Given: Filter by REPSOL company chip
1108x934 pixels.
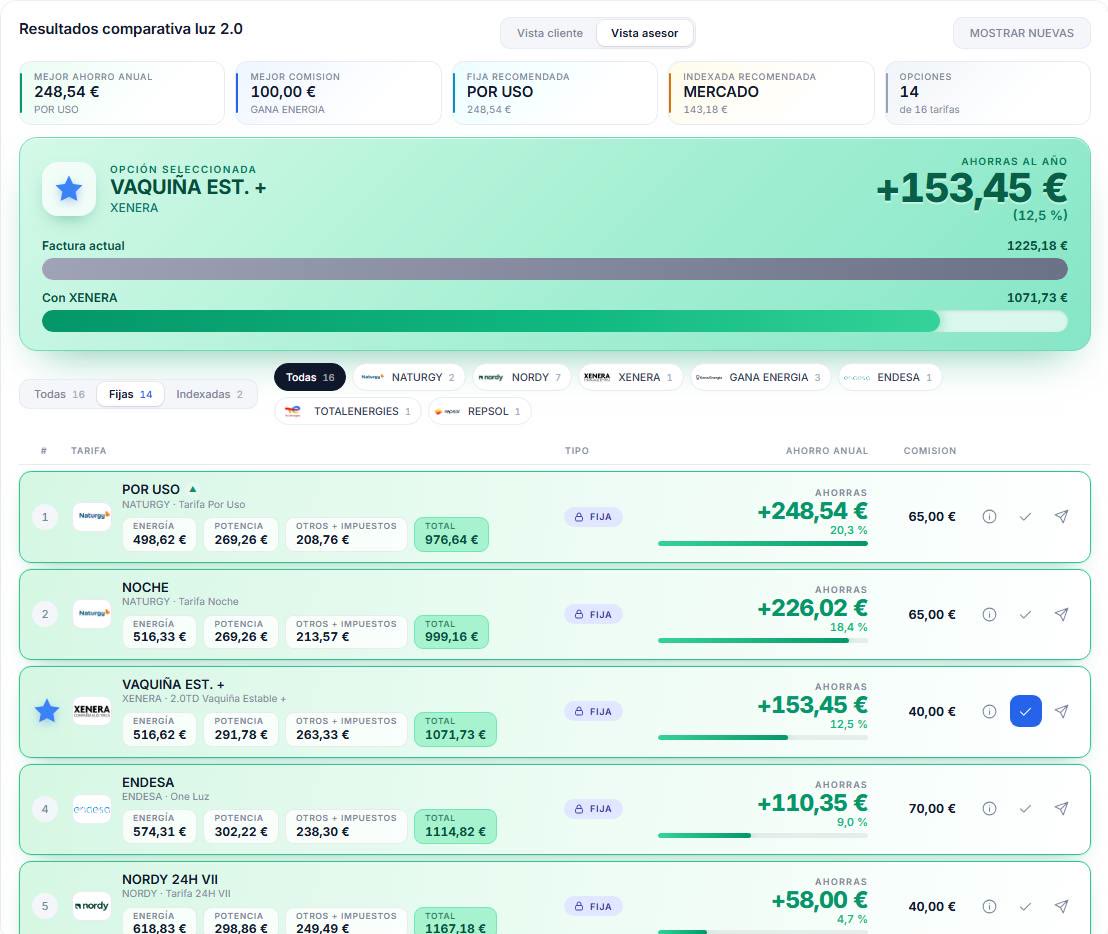Looking at the screenshot, I should (479, 411).
